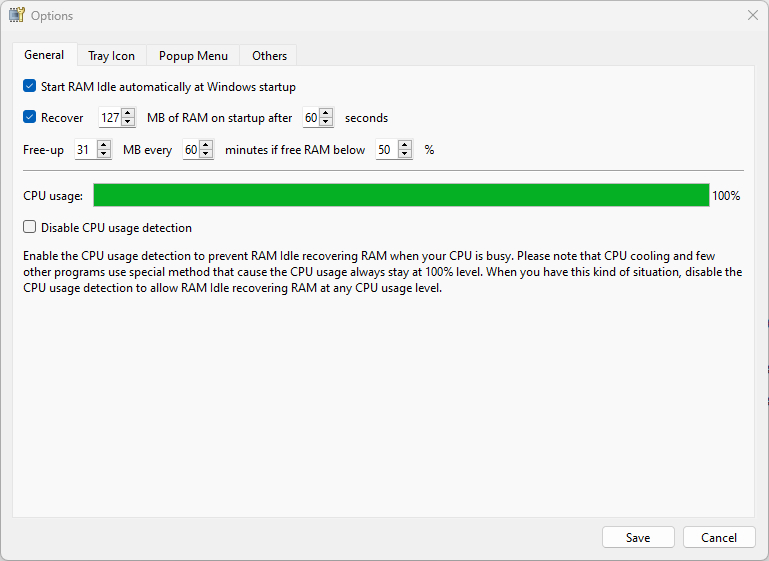This screenshot has height=561, width=769.
Task: Decrease startup delay seconds with down arrow
Action: point(326,122)
